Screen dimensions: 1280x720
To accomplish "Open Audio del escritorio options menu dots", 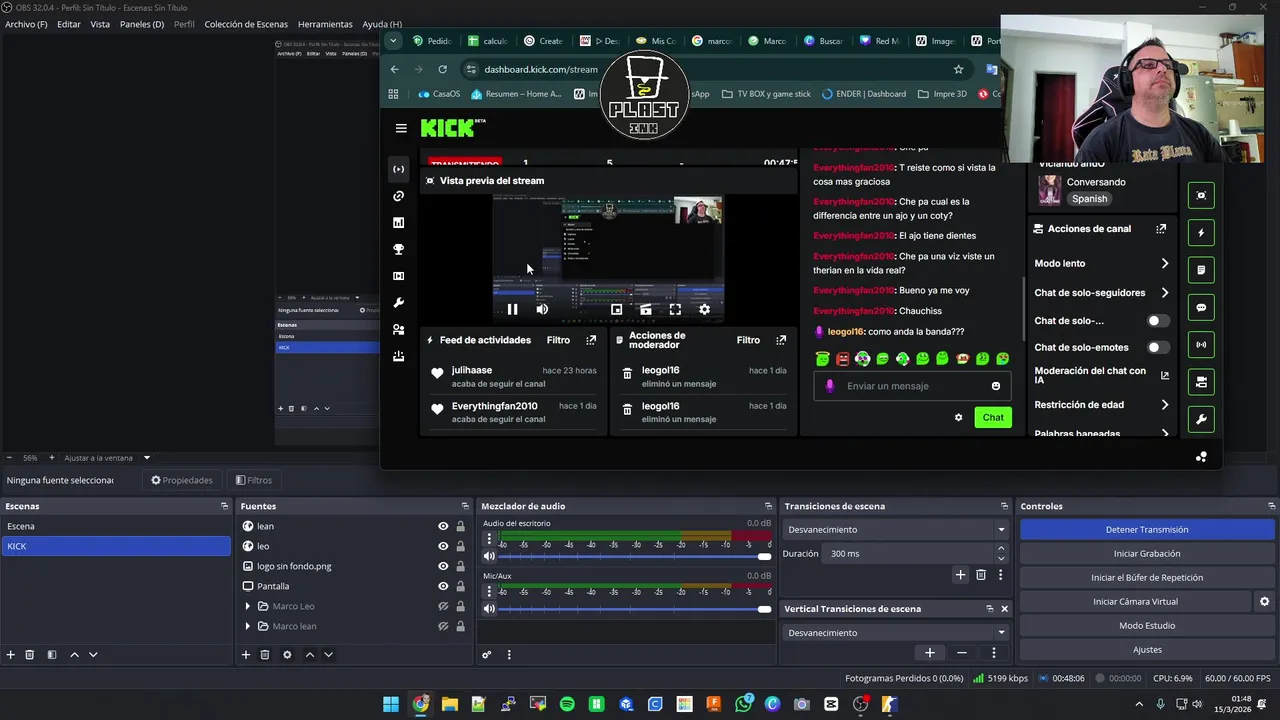I will click(x=489, y=538).
